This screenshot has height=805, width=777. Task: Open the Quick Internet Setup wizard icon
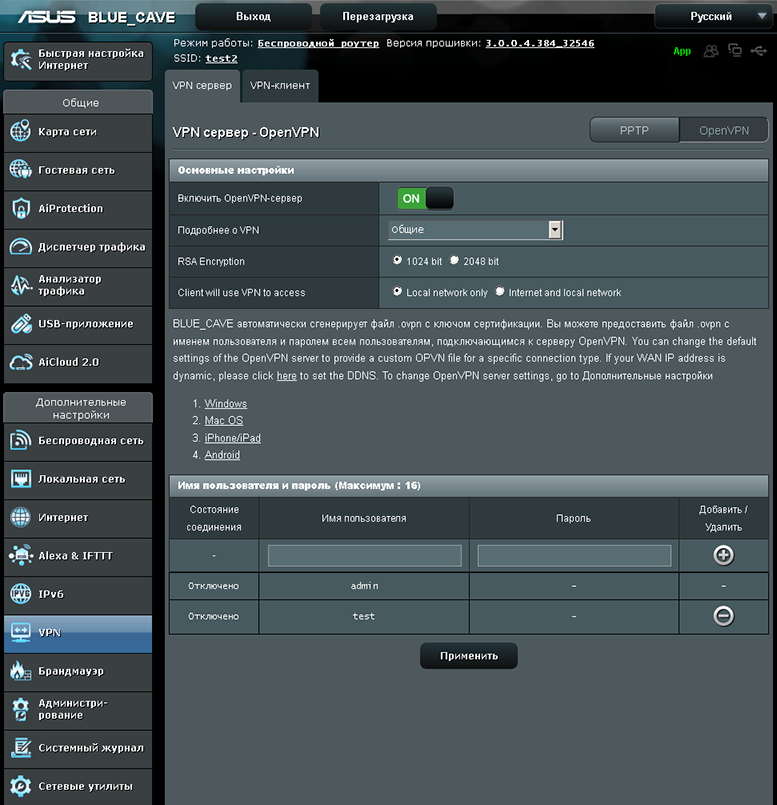[21, 60]
